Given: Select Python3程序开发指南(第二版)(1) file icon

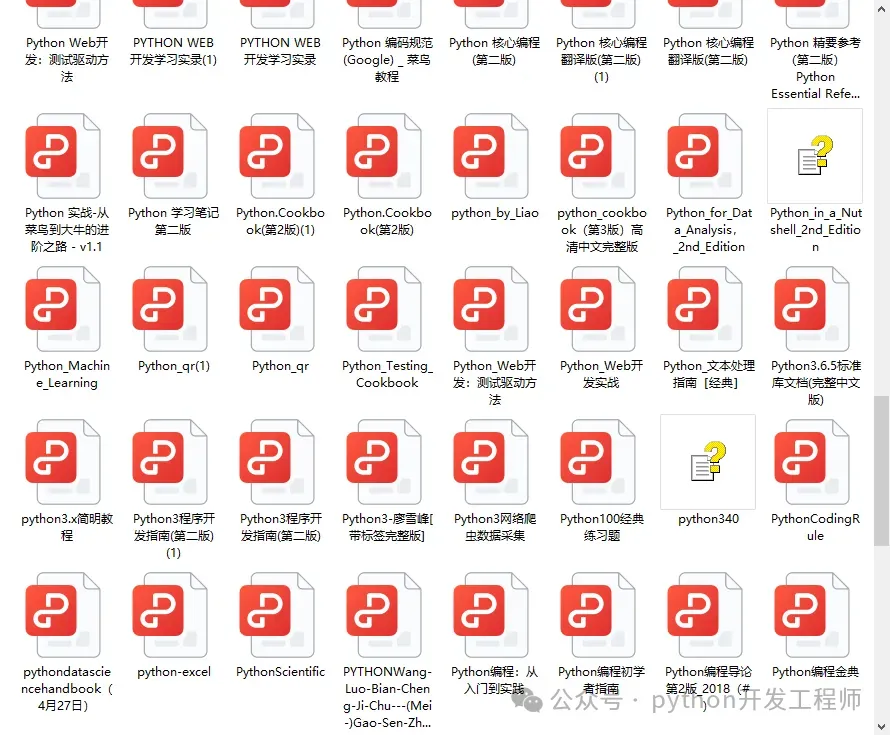Looking at the screenshot, I should [170, 461].
